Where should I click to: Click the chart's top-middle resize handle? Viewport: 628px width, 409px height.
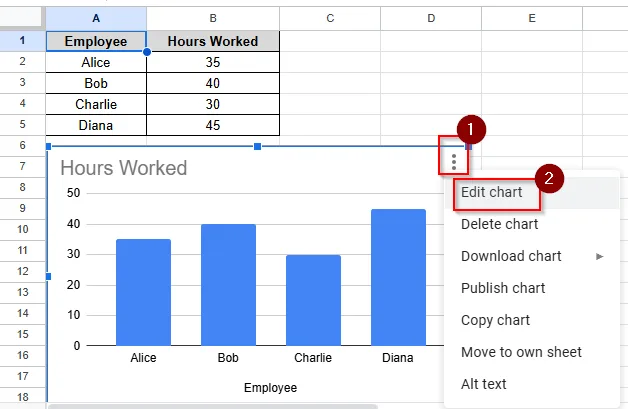click(258, 147)
